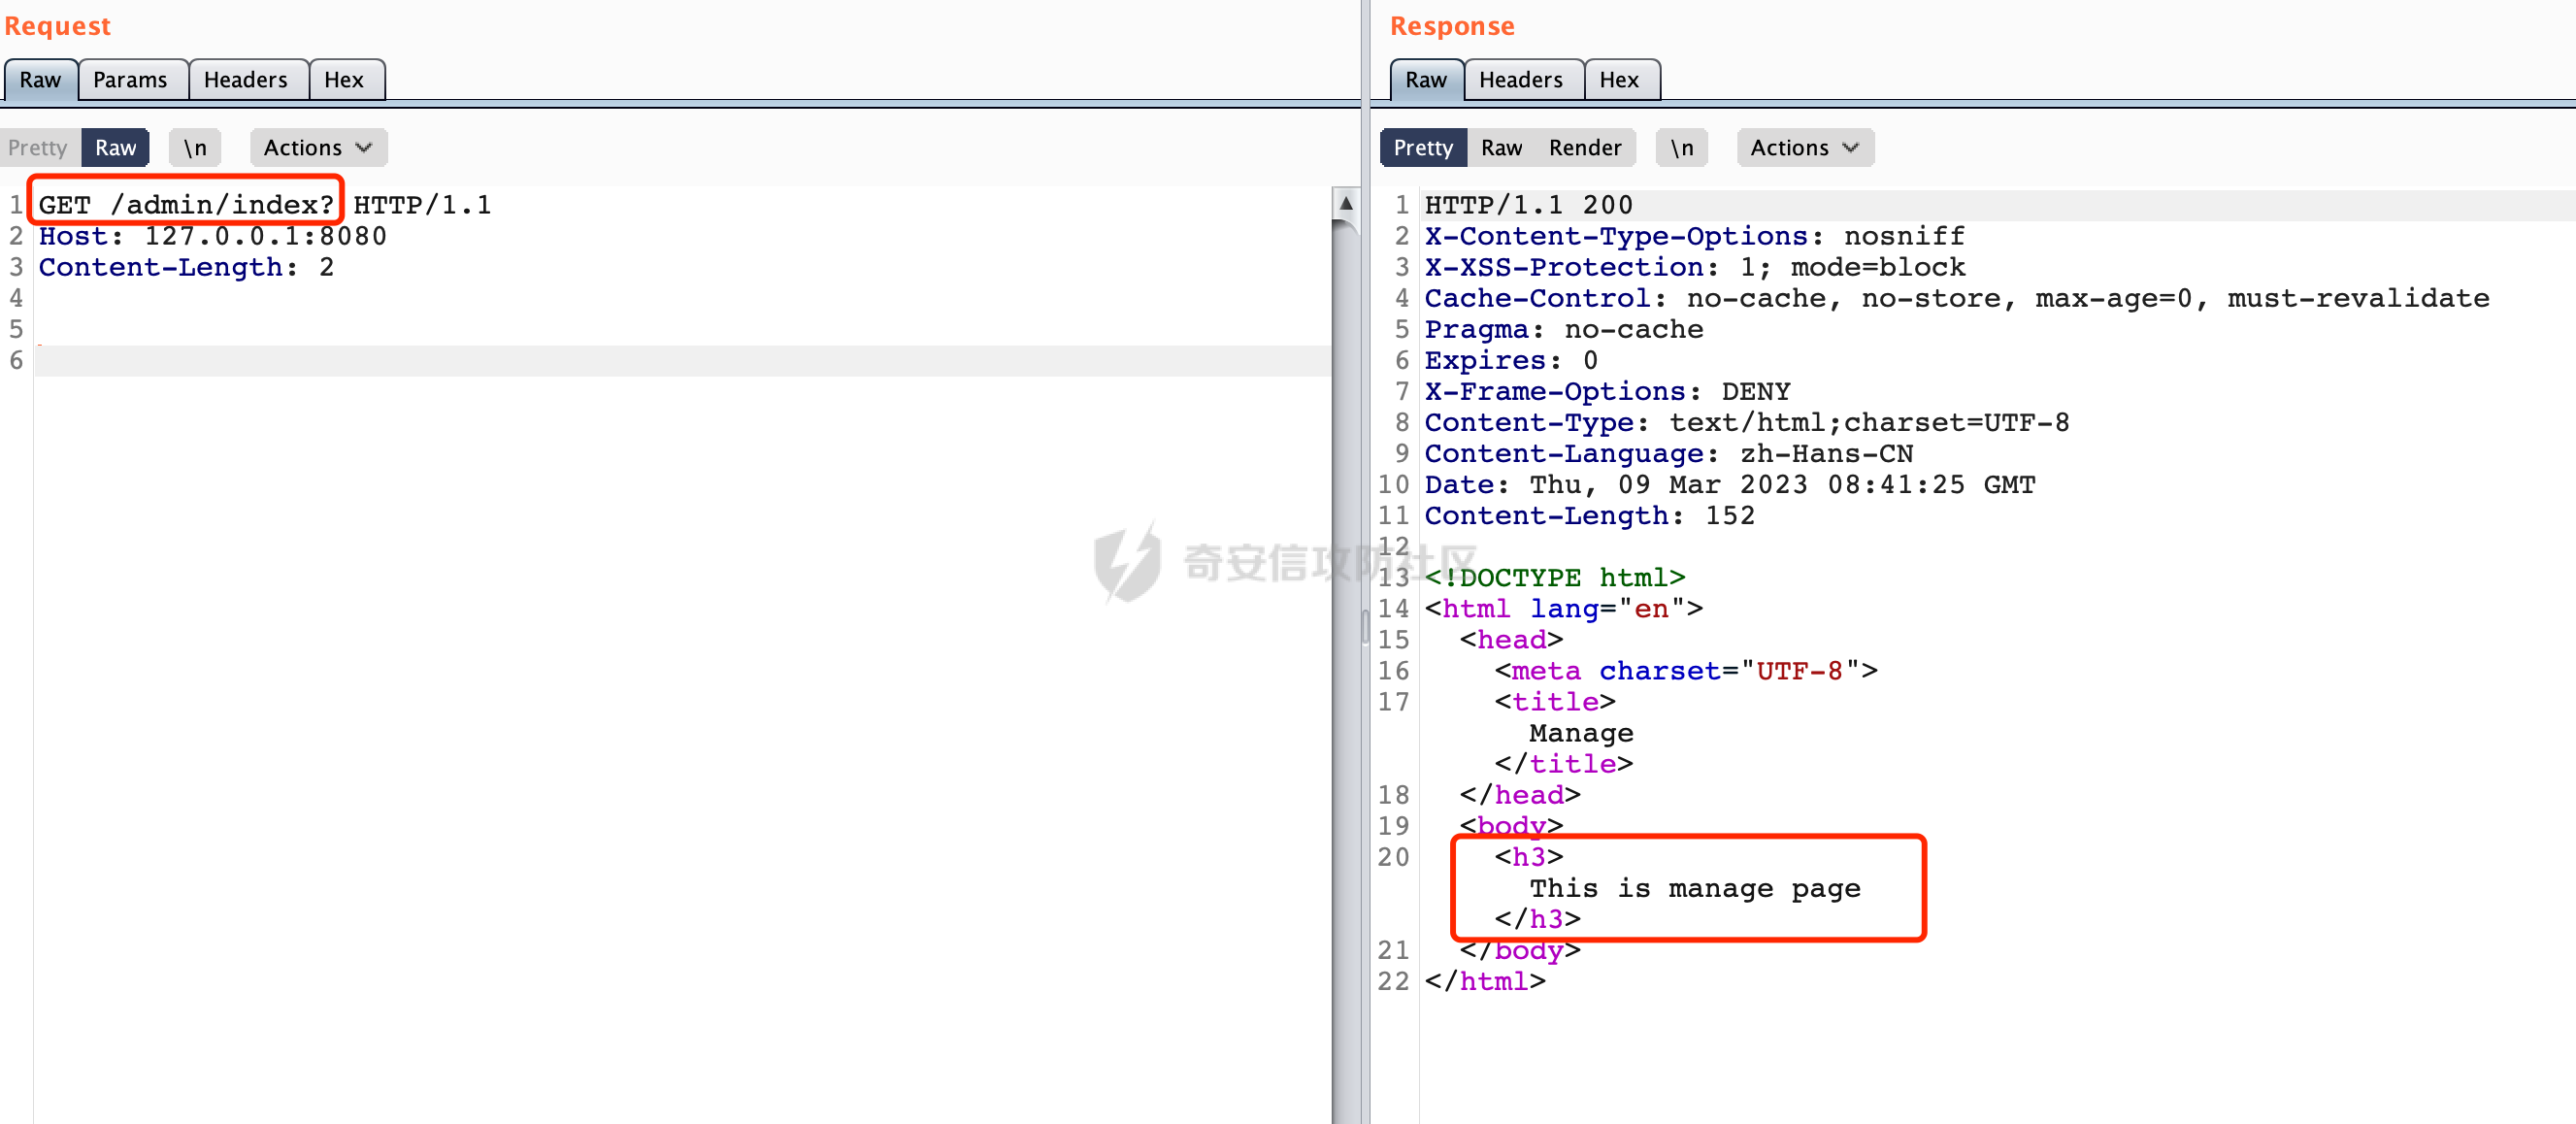Switch to request Params tab
2576x1124 pixels.
click(x=130, y=80)
